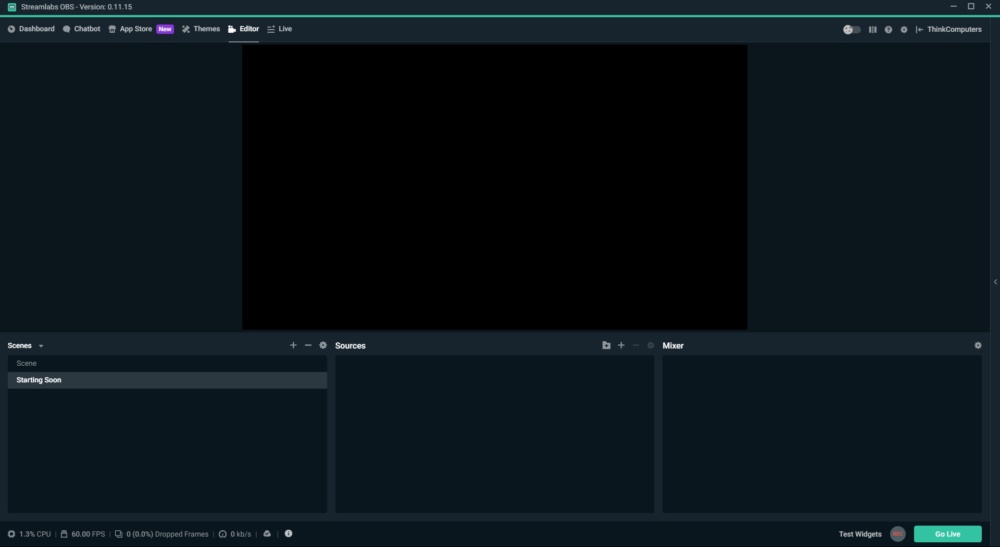Screen dimensions: 1000x547
Task: Click the '1.3% CPU' status text
Action: click(x=35, y=534)
